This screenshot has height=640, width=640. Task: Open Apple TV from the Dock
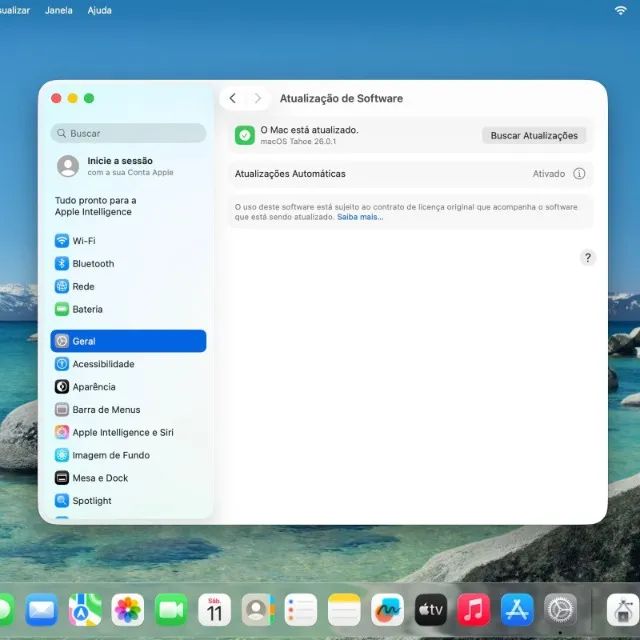click(431, 610)
